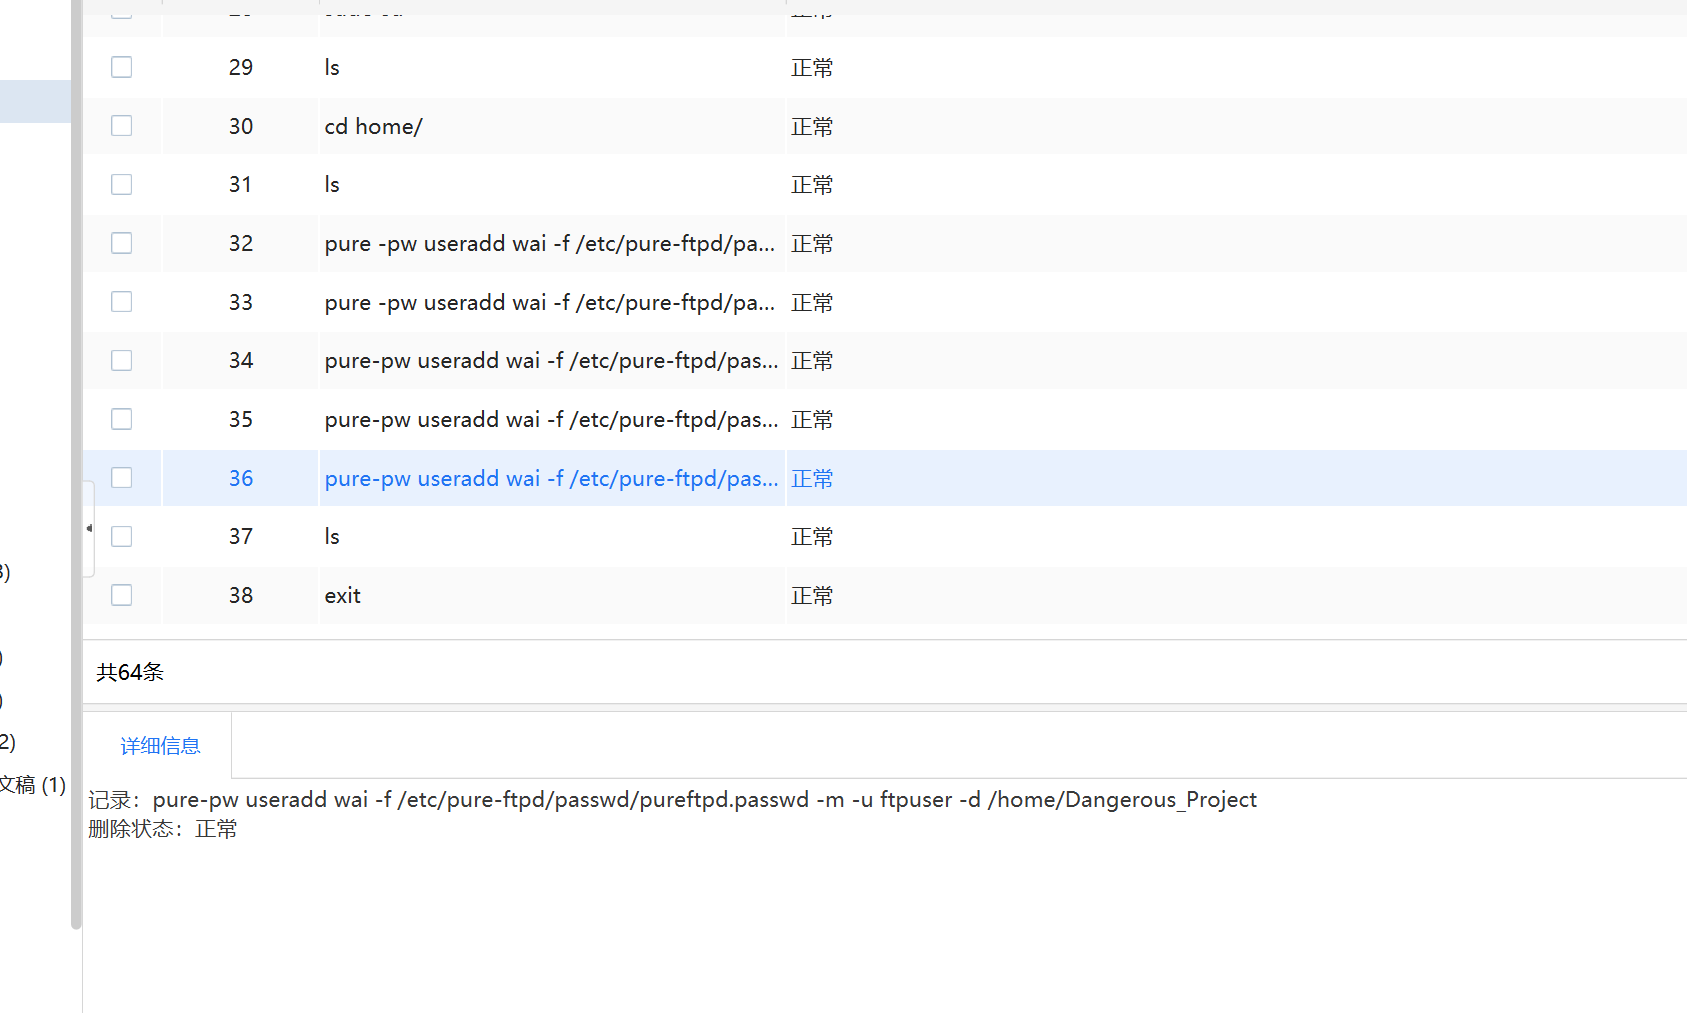1687x1013 pixels.
Task: Tick the checkbox for row 32
Action: (x=121, y=243)
